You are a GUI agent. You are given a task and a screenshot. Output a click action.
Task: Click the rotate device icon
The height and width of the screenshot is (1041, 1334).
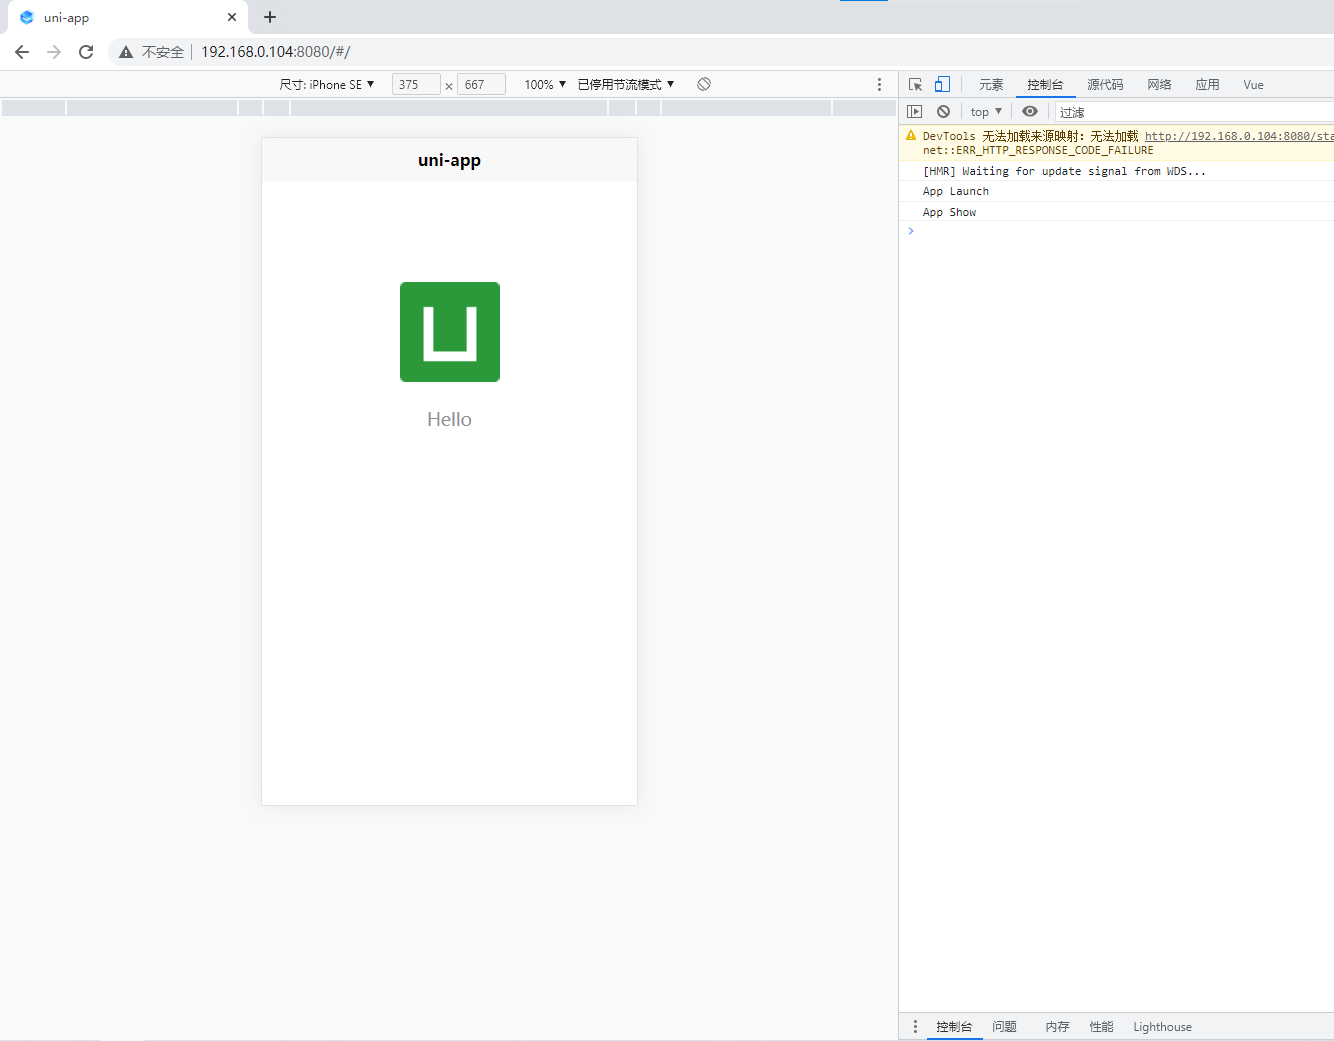(704, 84)
